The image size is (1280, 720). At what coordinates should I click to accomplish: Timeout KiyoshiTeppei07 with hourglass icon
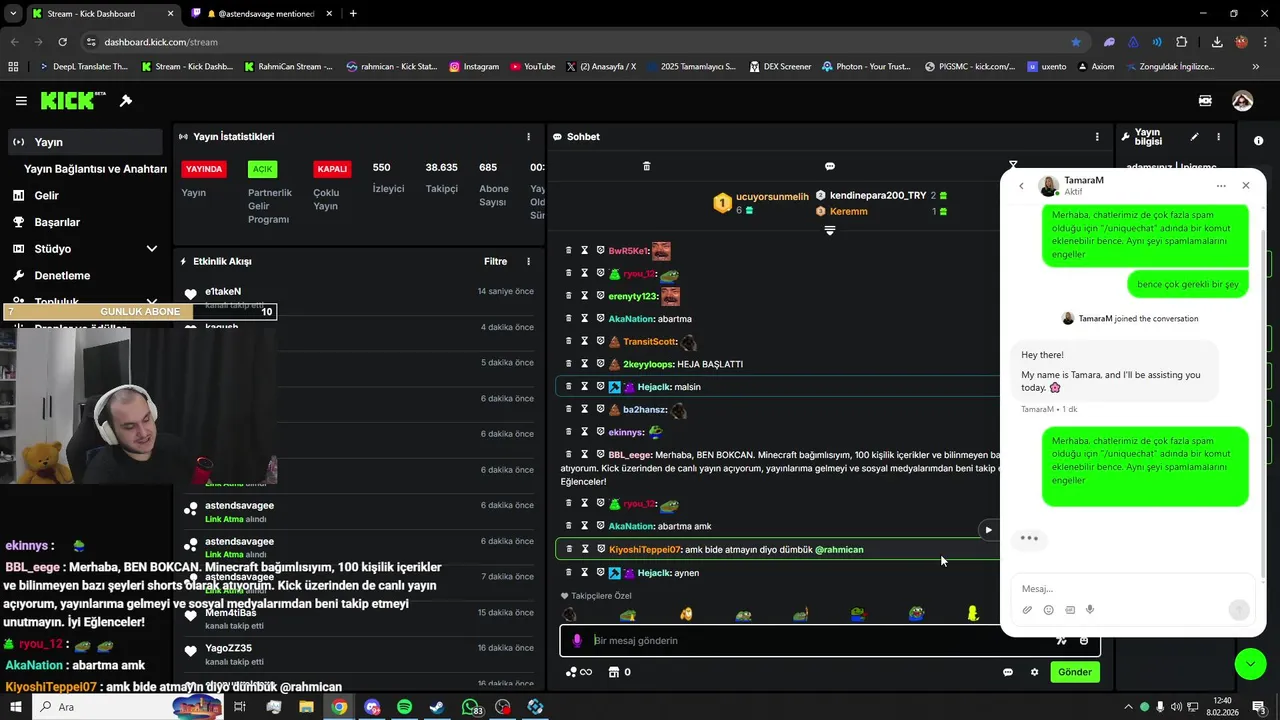click(x=584, y=549)
